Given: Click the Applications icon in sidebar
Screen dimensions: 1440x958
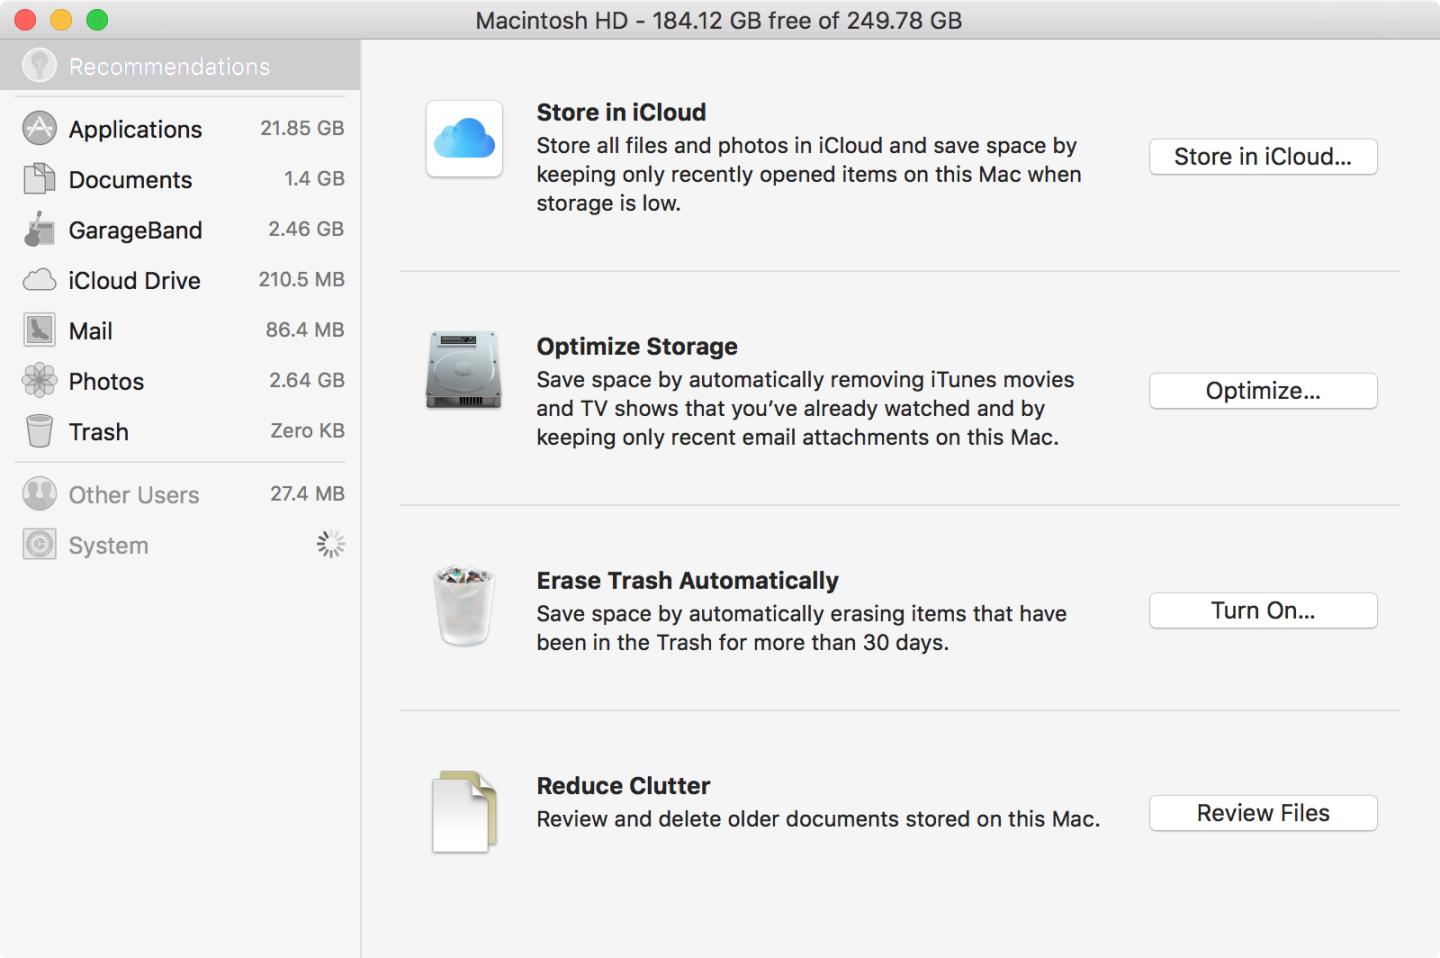Looking at the screenshot, I should (x=39, y=129).
